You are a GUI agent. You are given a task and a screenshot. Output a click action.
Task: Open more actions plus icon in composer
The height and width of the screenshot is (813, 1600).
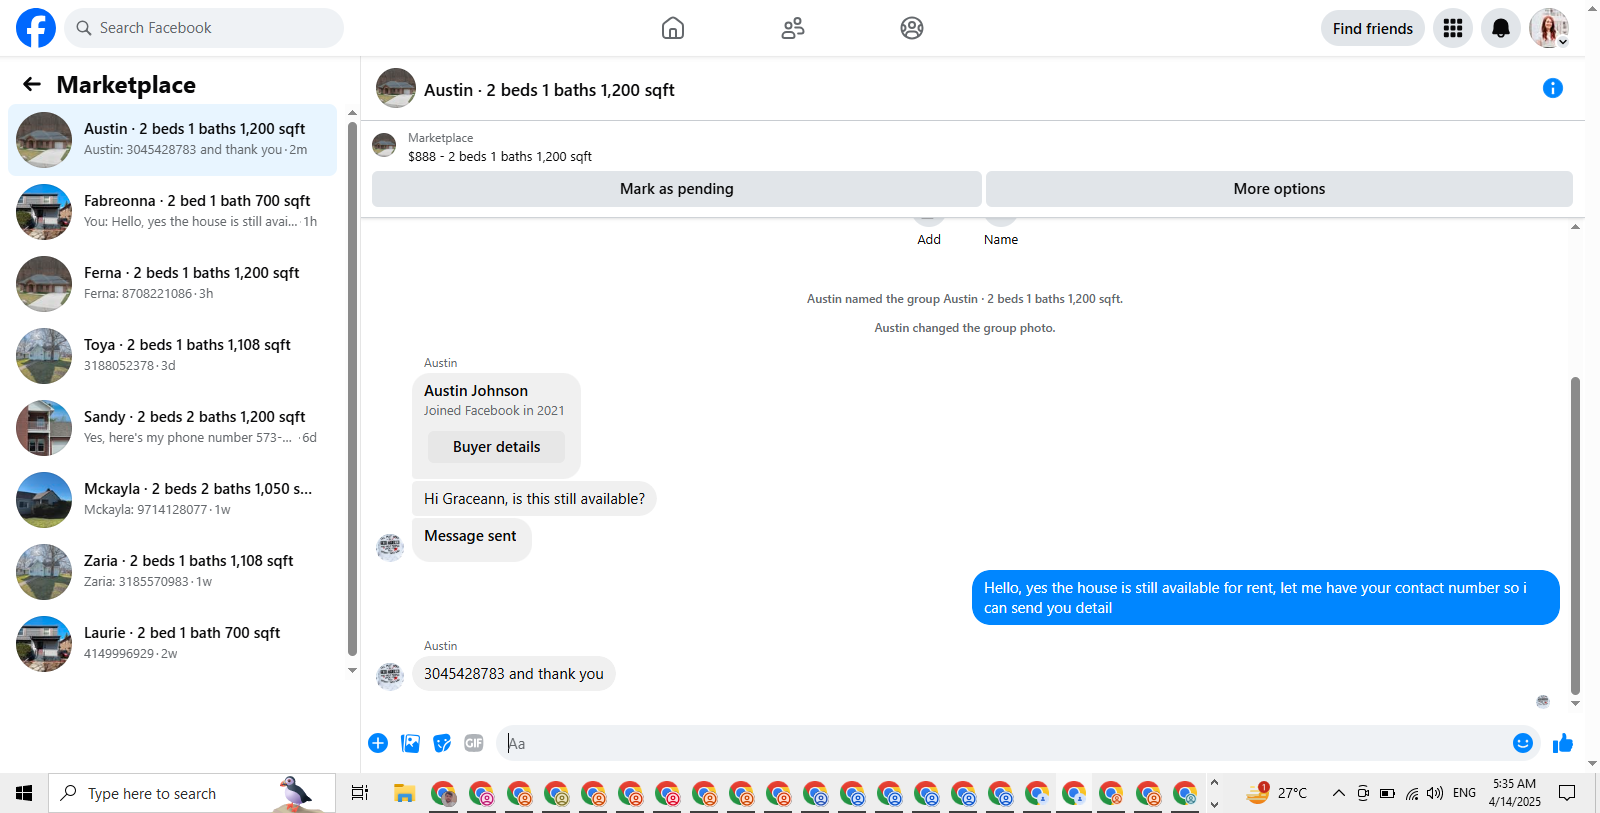coord(378,743)
